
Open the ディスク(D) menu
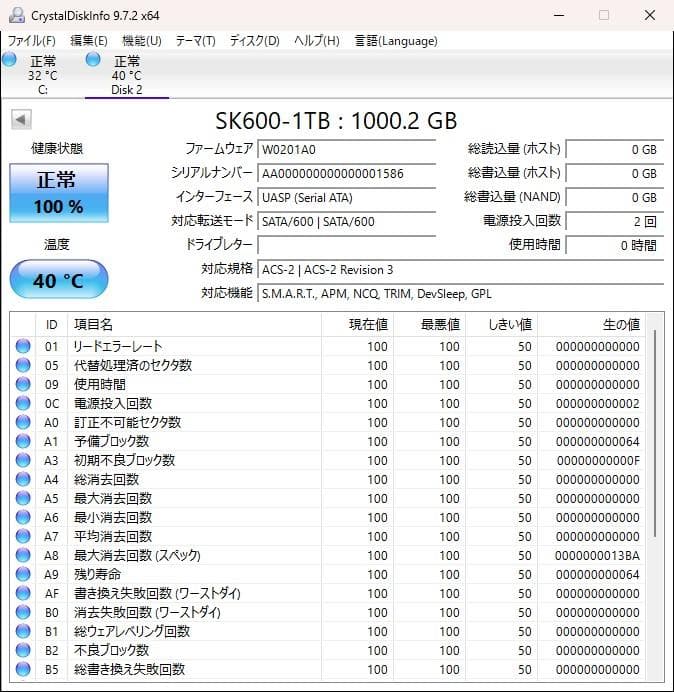point(255,41)
